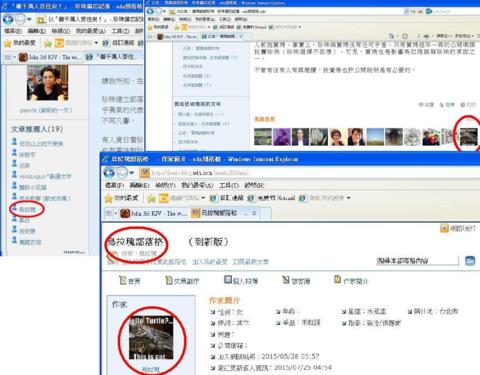
Task: Open the John 3:16 KJV tab in bottom window
Action: (x=153, y=213)
